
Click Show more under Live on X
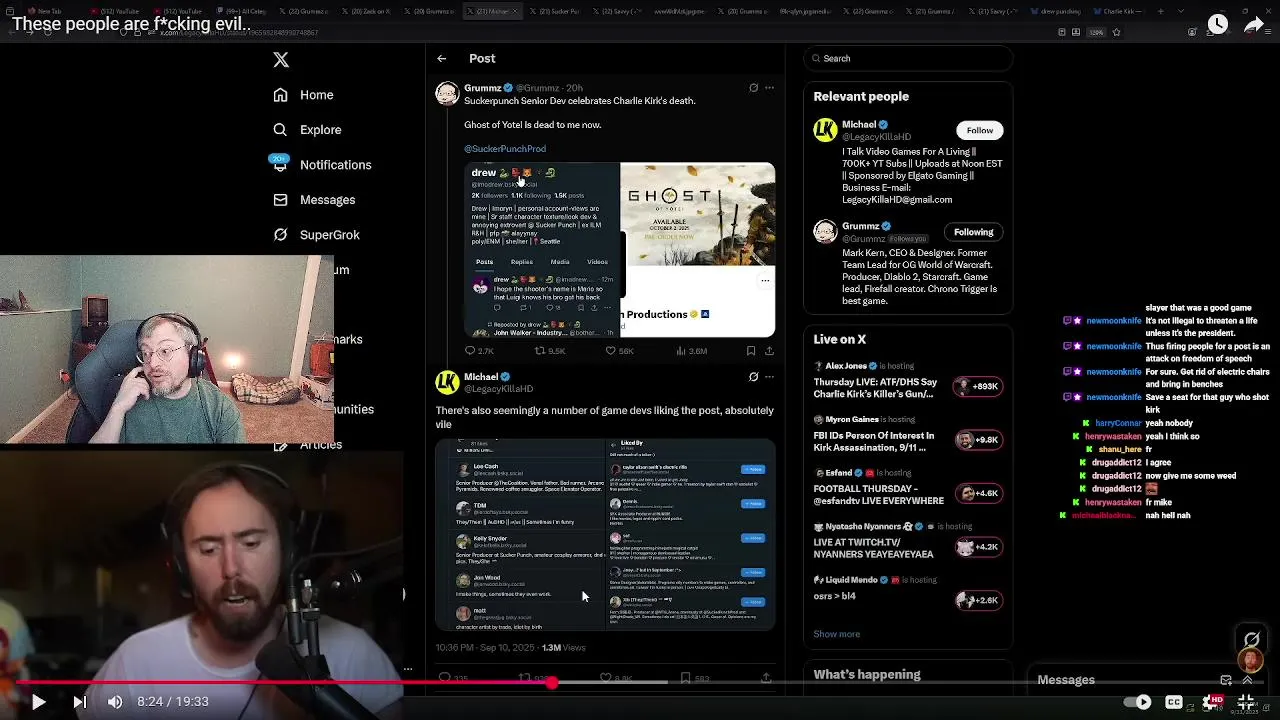click(837, 634)
